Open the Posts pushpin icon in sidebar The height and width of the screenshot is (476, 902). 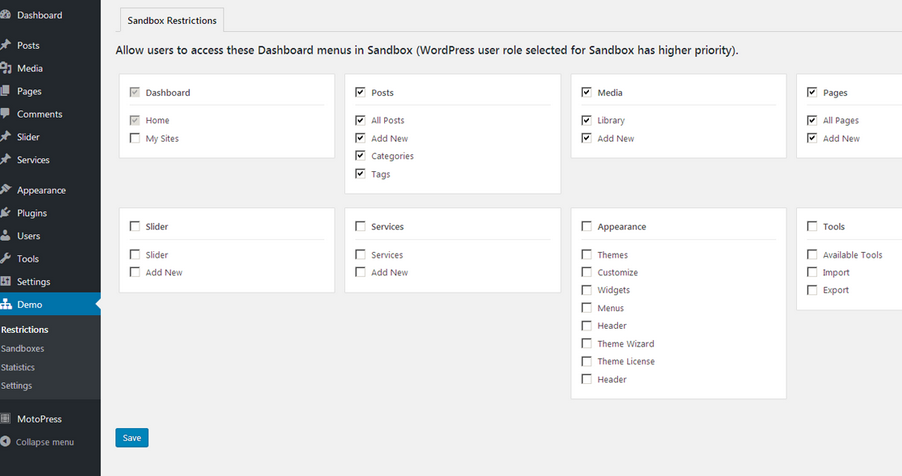tap(6, 45)
